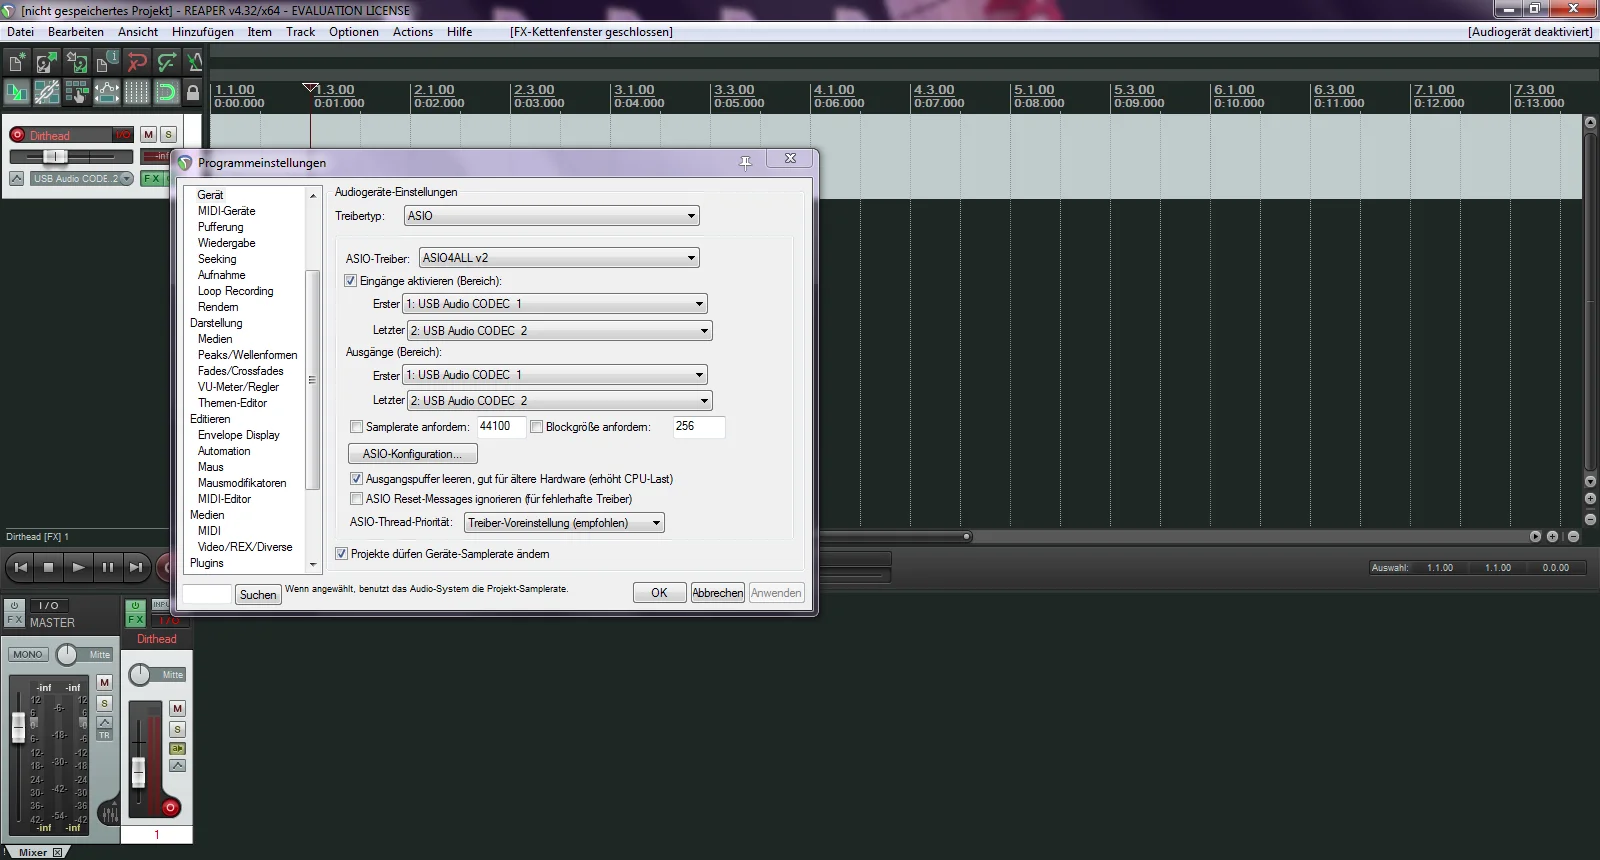Open the Treibertyp ASIO dropdown
The width and height of the screenshot is (1600, 860).
551,216
